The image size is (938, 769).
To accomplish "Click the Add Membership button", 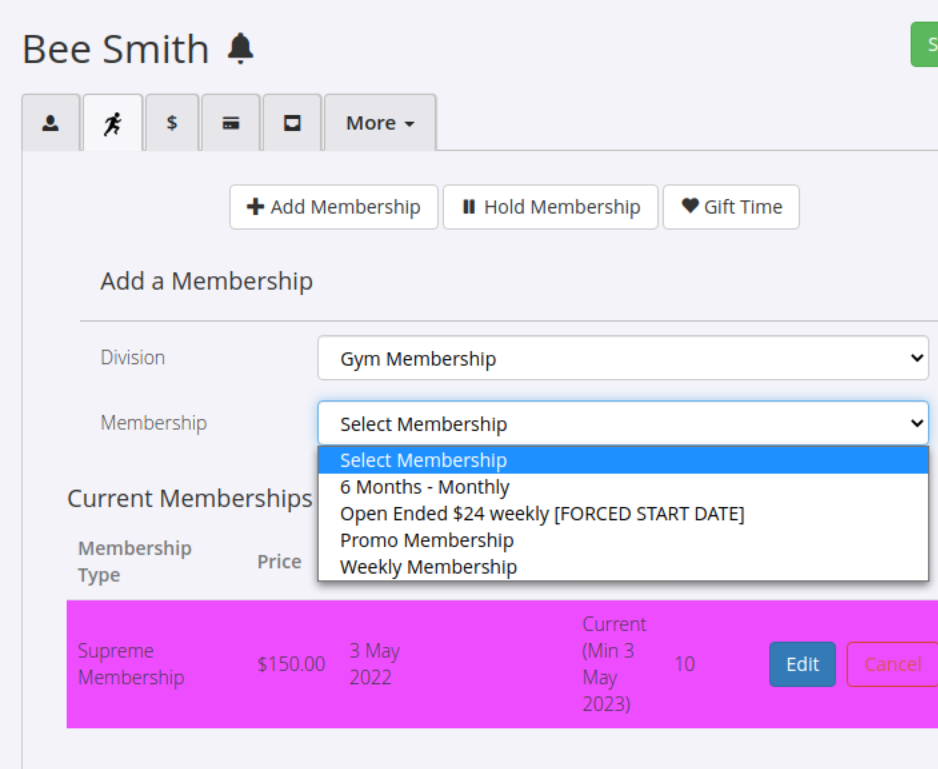I will (x=334, y=207).
